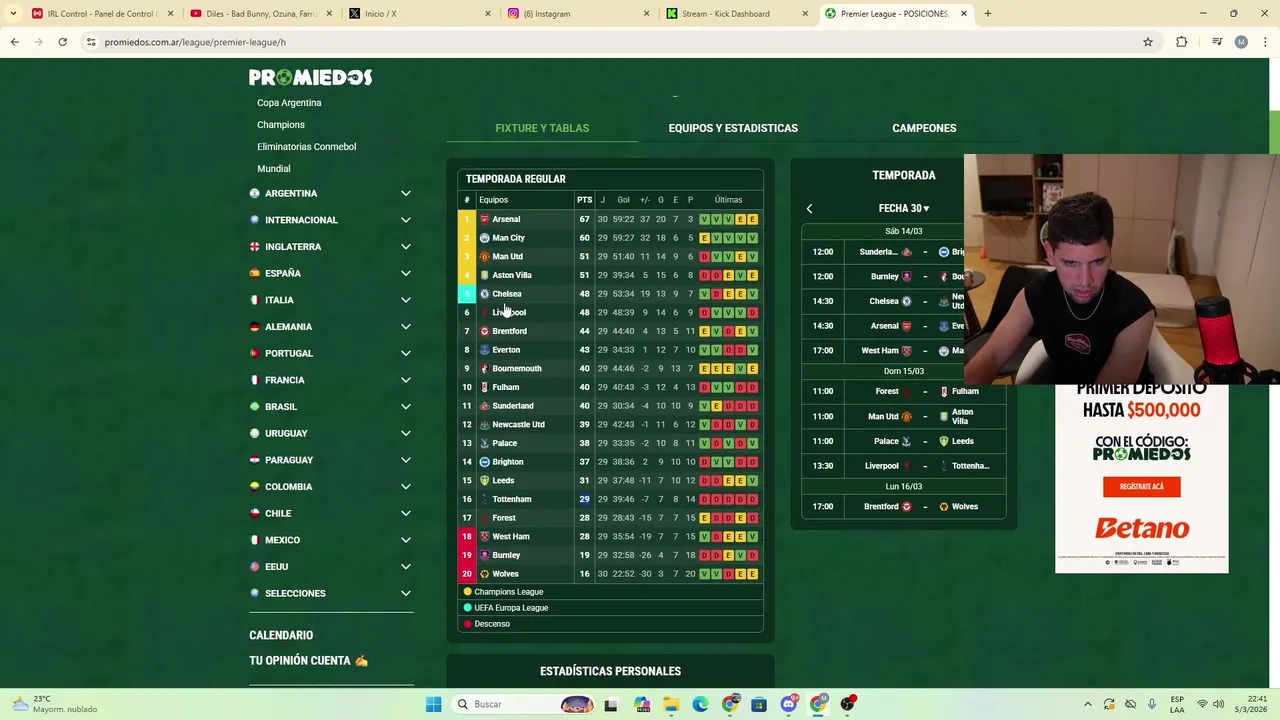Click REGISTRATE ACÁ button in Betano ad
The height and width of the screenshot is (720, 1280).
pyautogui.click(x=1141, y=487)
